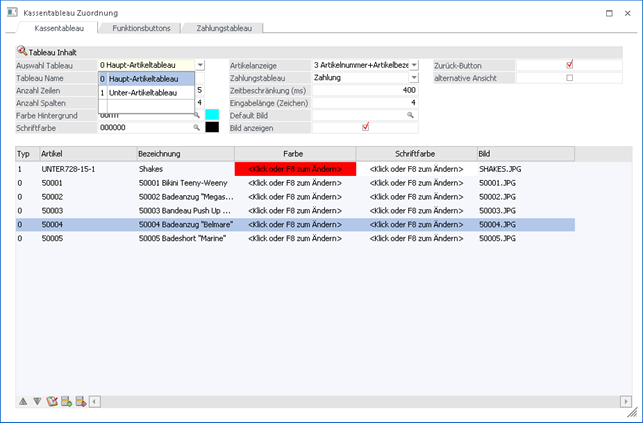The image size is (643, 423).
Task: Click the edit entry icon in bottom toolbar
Action: coord(52,401)
